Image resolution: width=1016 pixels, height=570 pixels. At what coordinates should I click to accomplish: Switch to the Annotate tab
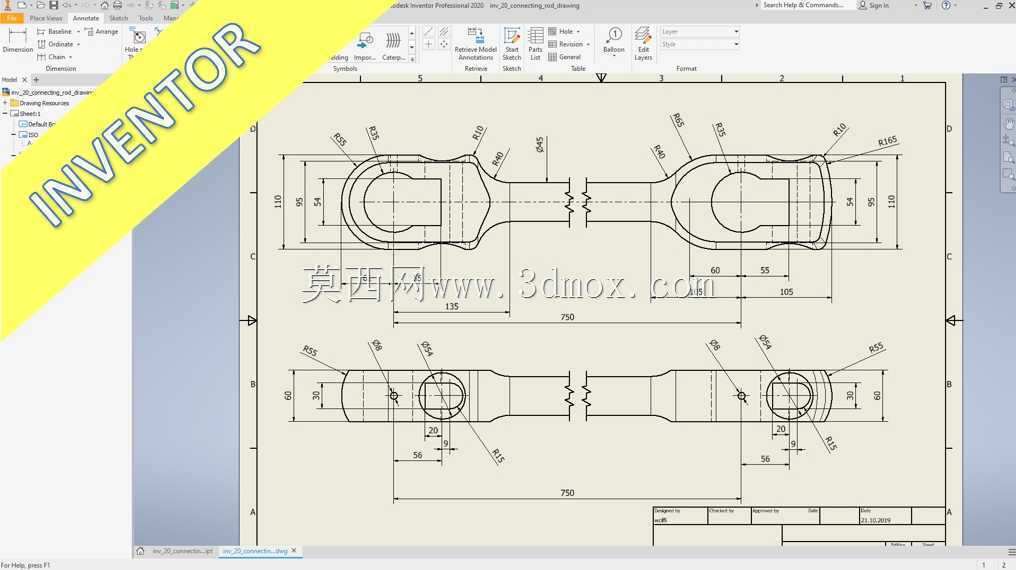click(86, 18)
